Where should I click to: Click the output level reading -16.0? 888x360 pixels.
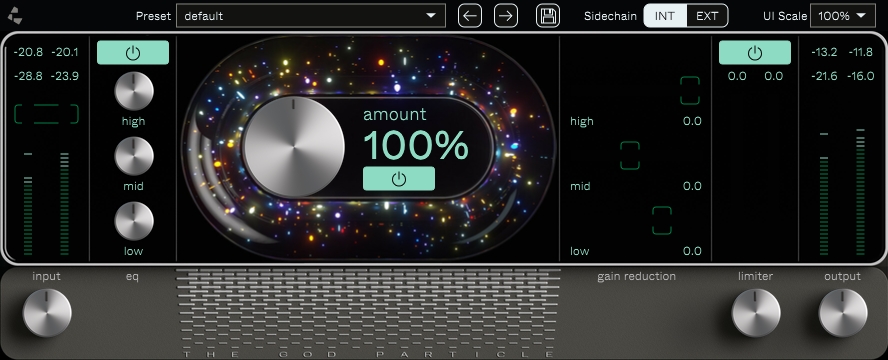861,76
